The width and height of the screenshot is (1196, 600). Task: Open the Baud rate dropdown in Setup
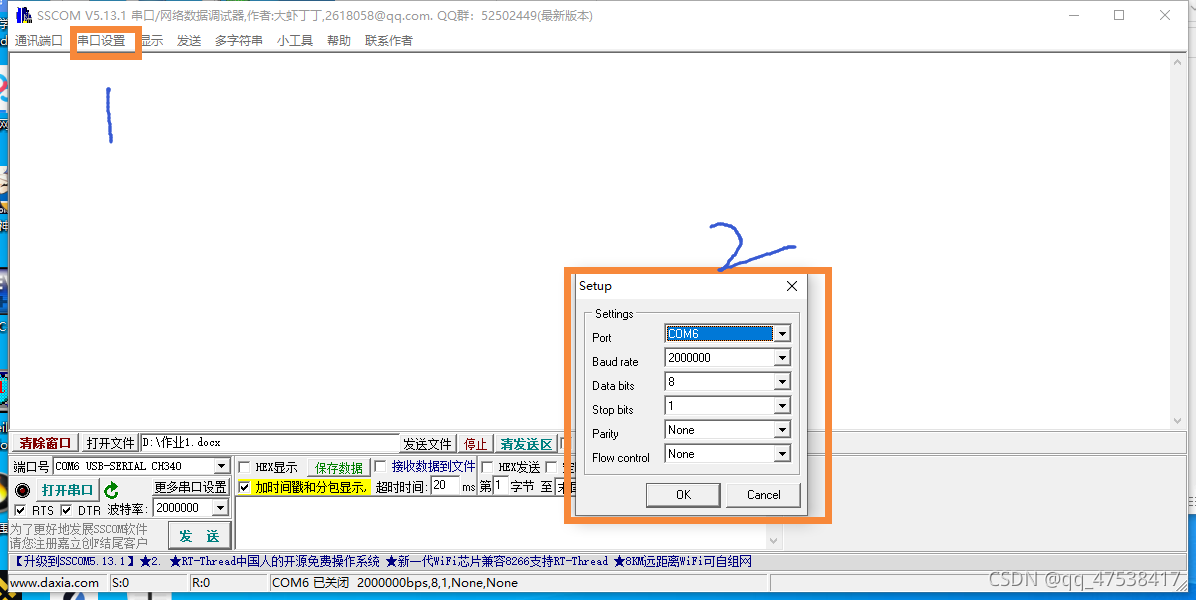782,358
